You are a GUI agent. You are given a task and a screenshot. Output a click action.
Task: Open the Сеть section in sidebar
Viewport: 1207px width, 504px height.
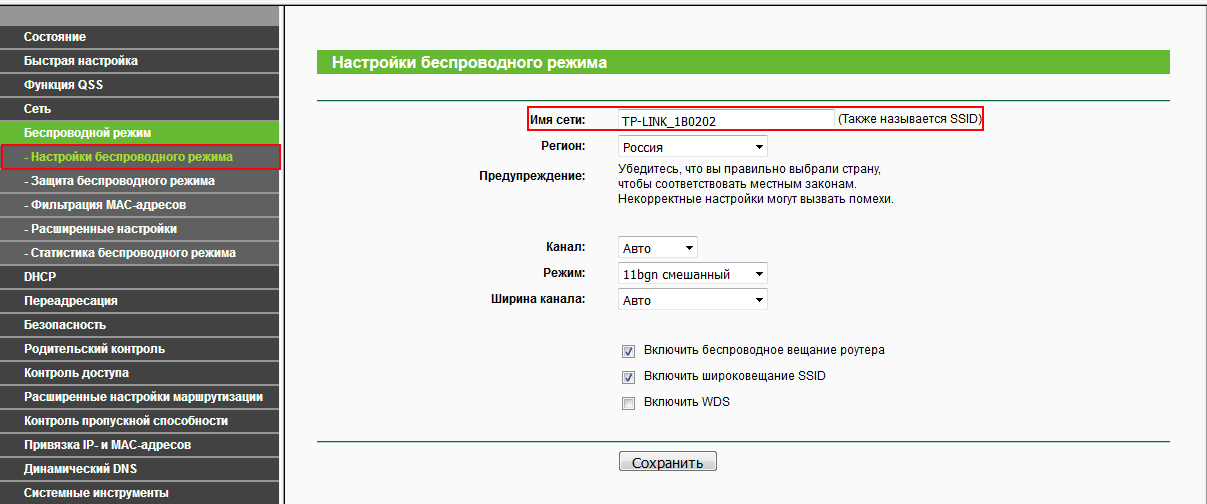(x=140, y=109)
